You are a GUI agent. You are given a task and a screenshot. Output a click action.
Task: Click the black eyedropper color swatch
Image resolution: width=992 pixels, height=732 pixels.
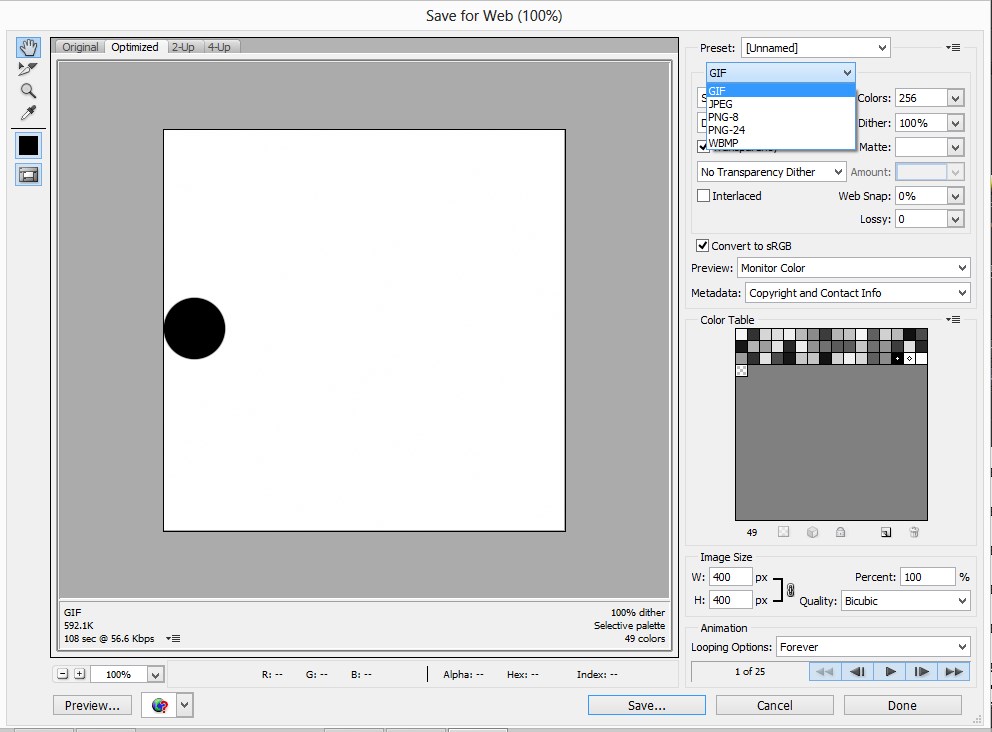(28, 146)
